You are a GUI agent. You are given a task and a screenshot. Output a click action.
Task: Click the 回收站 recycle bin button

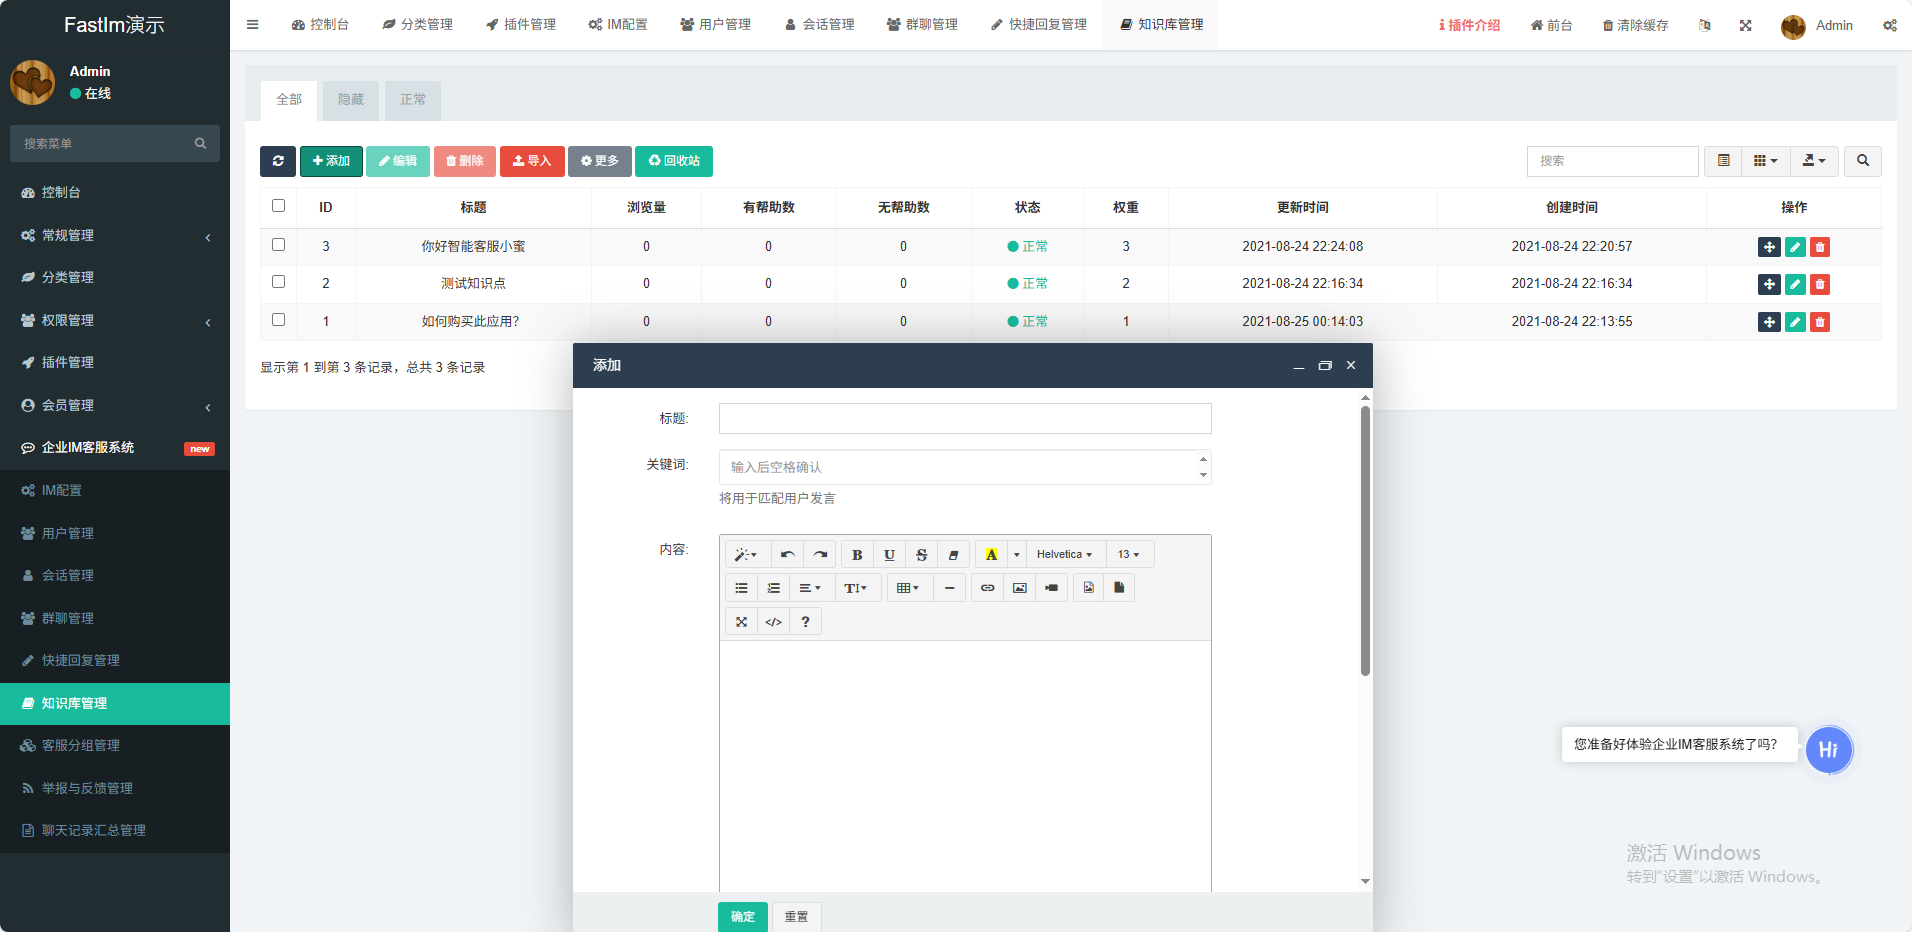point(674,161)
